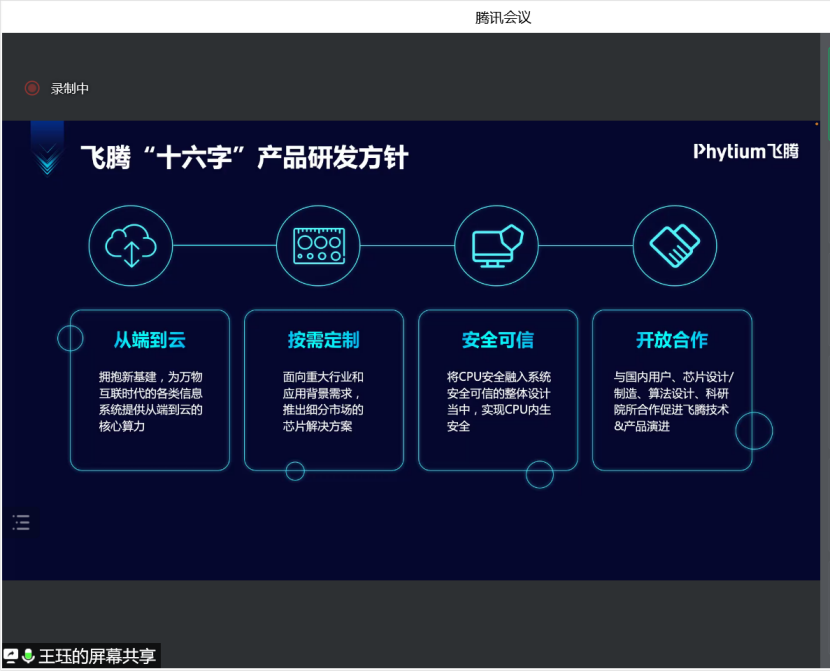Click the slide title 飞腾"十六字"产品研发方针

(244, 157)
